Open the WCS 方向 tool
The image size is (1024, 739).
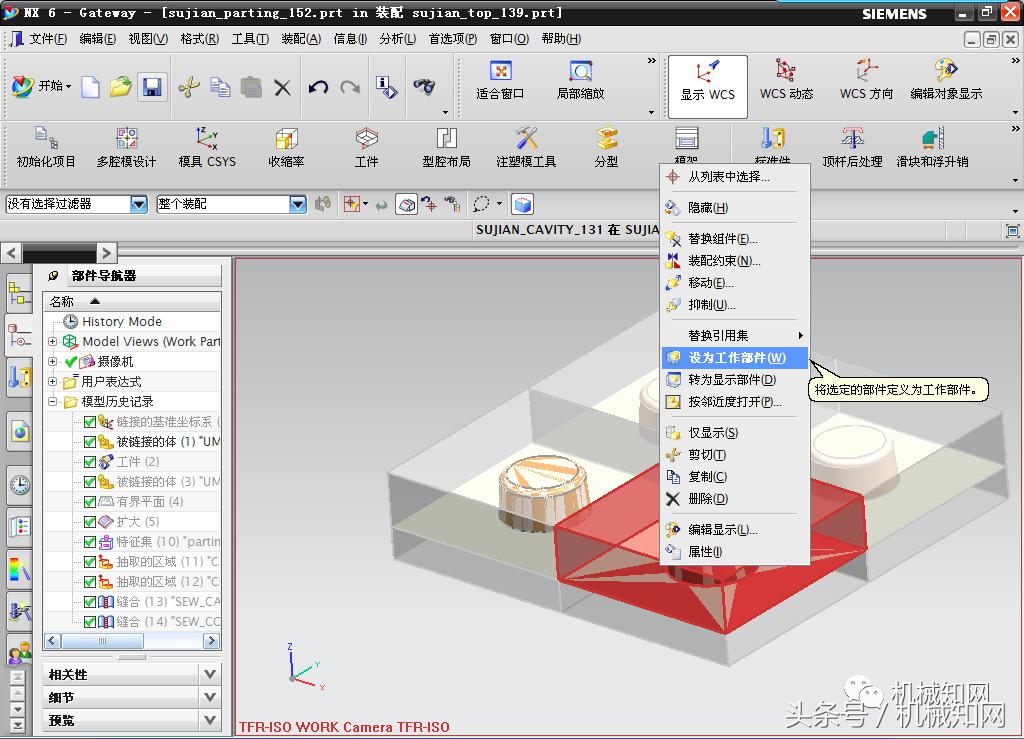point(866,80)
